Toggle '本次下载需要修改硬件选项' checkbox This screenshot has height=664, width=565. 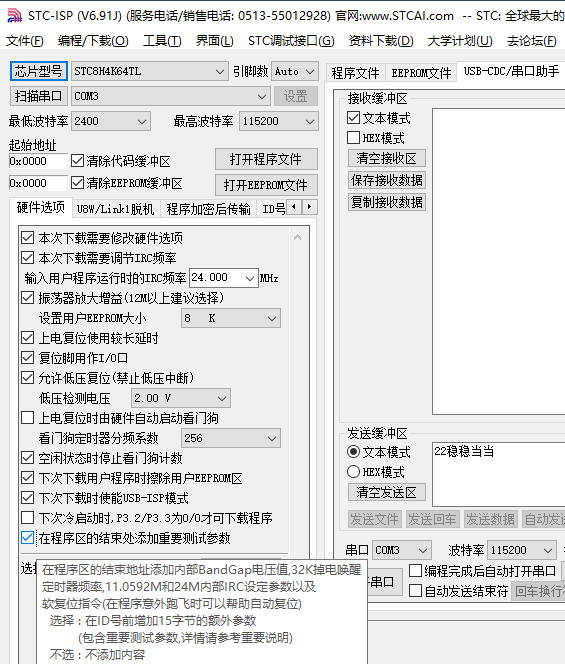coord(28,238)
